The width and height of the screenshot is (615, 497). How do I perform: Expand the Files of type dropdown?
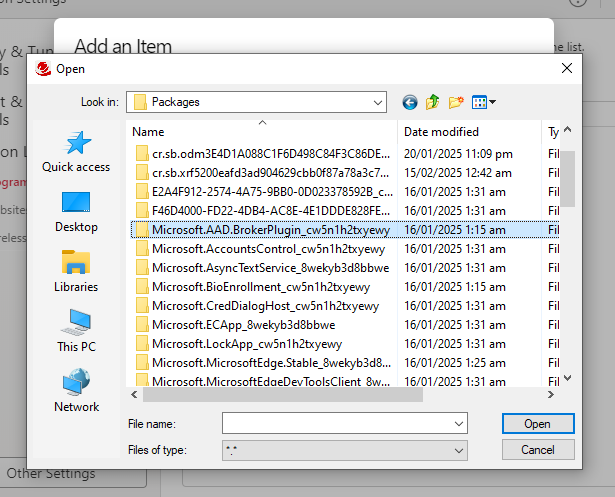(x=459, y=450)
